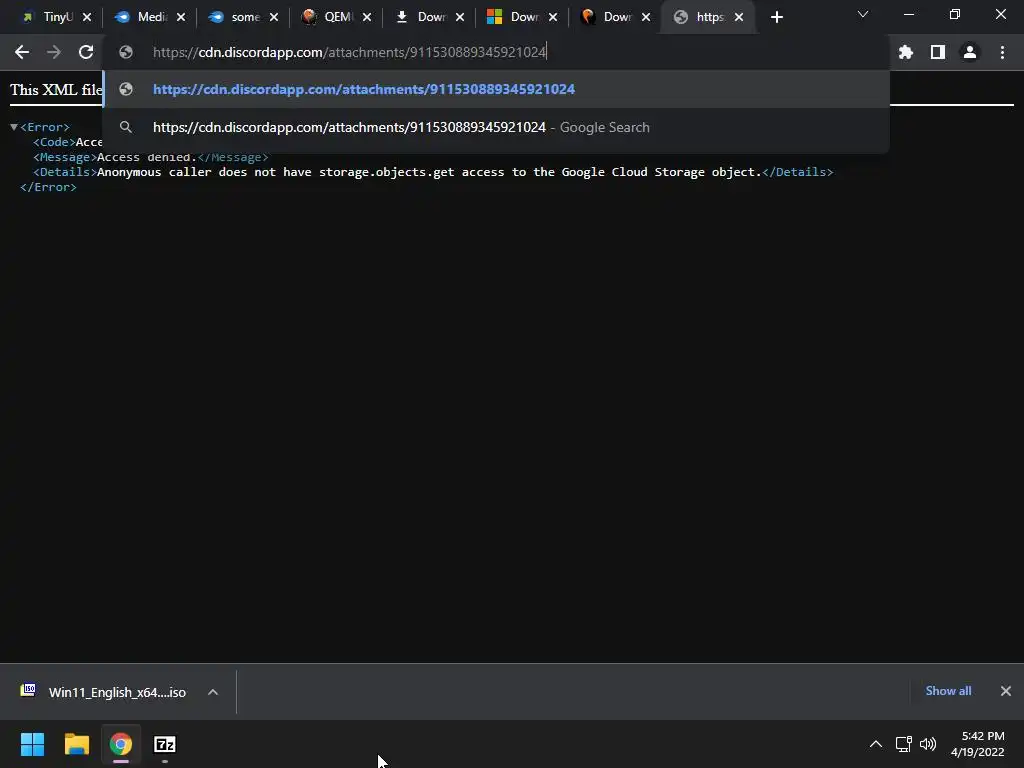1024x768 pixels.
Task: Click in the address bar URL field
Action: click(x=496, y=52)
